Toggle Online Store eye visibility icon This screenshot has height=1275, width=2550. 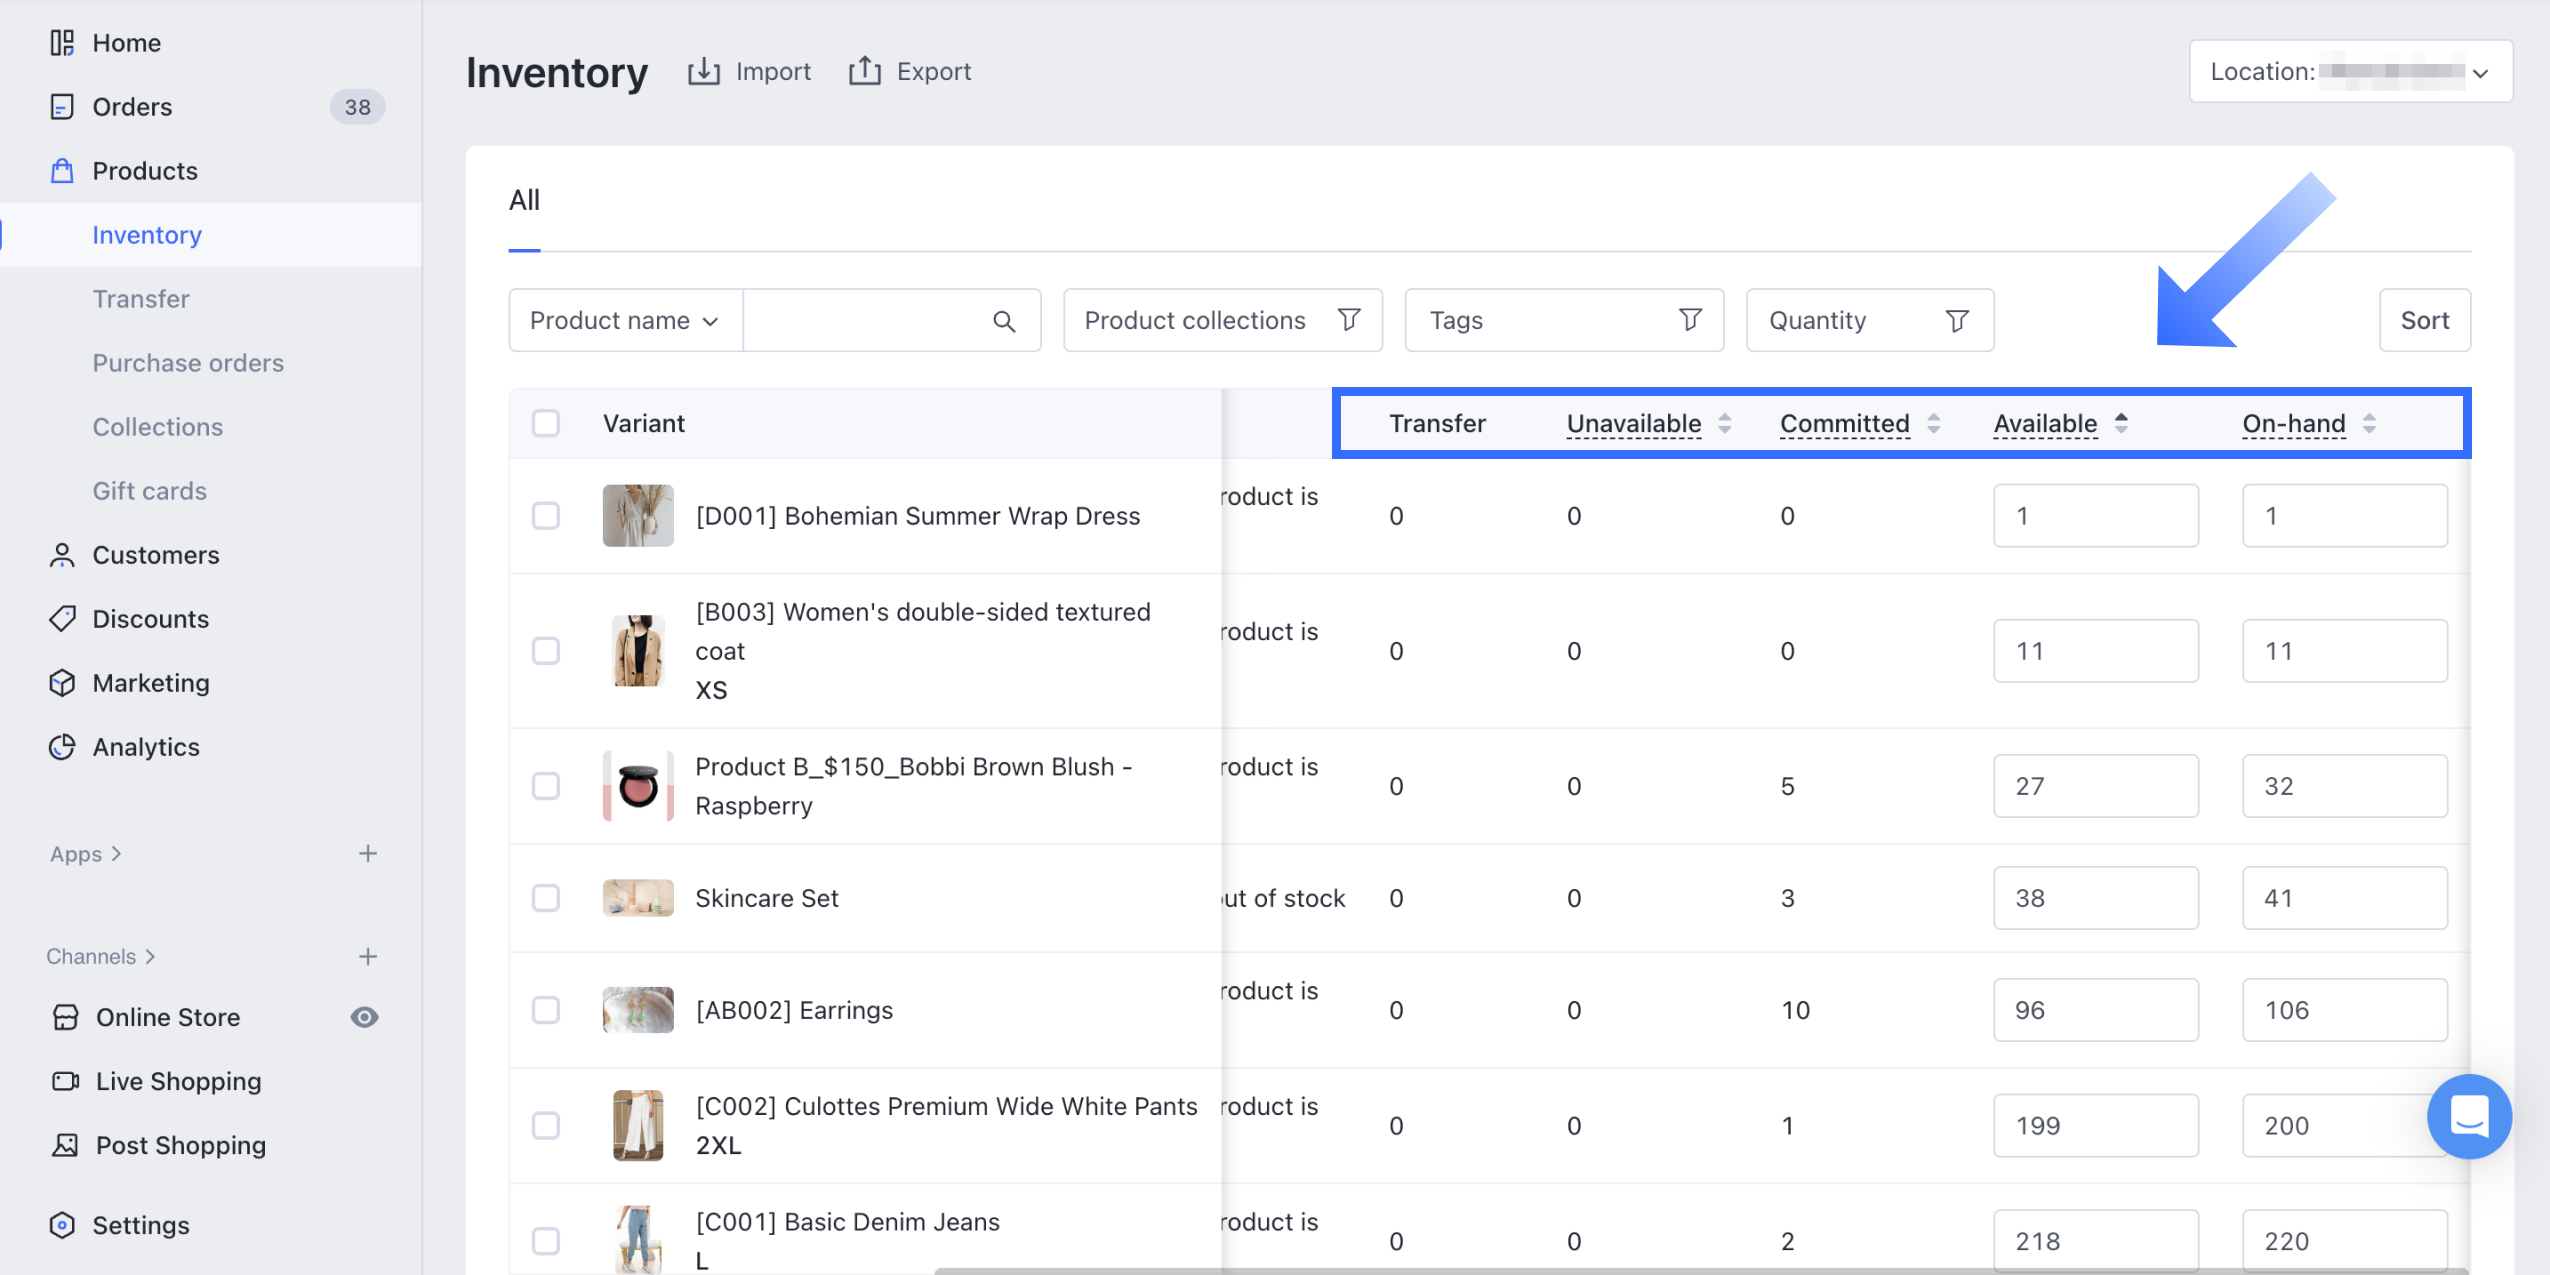pyautogui.click(x=364, y=1017)
